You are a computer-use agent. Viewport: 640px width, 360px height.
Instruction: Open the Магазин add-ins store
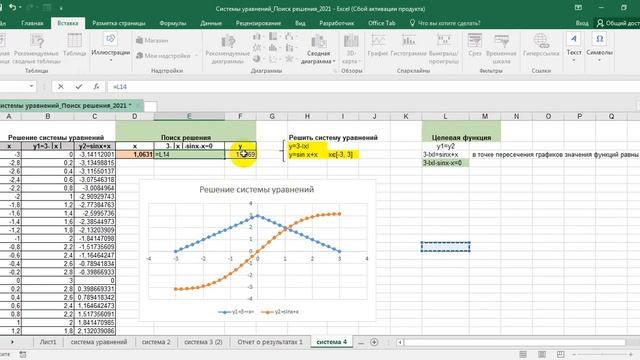pyautogui.click(x=152, y=40)
